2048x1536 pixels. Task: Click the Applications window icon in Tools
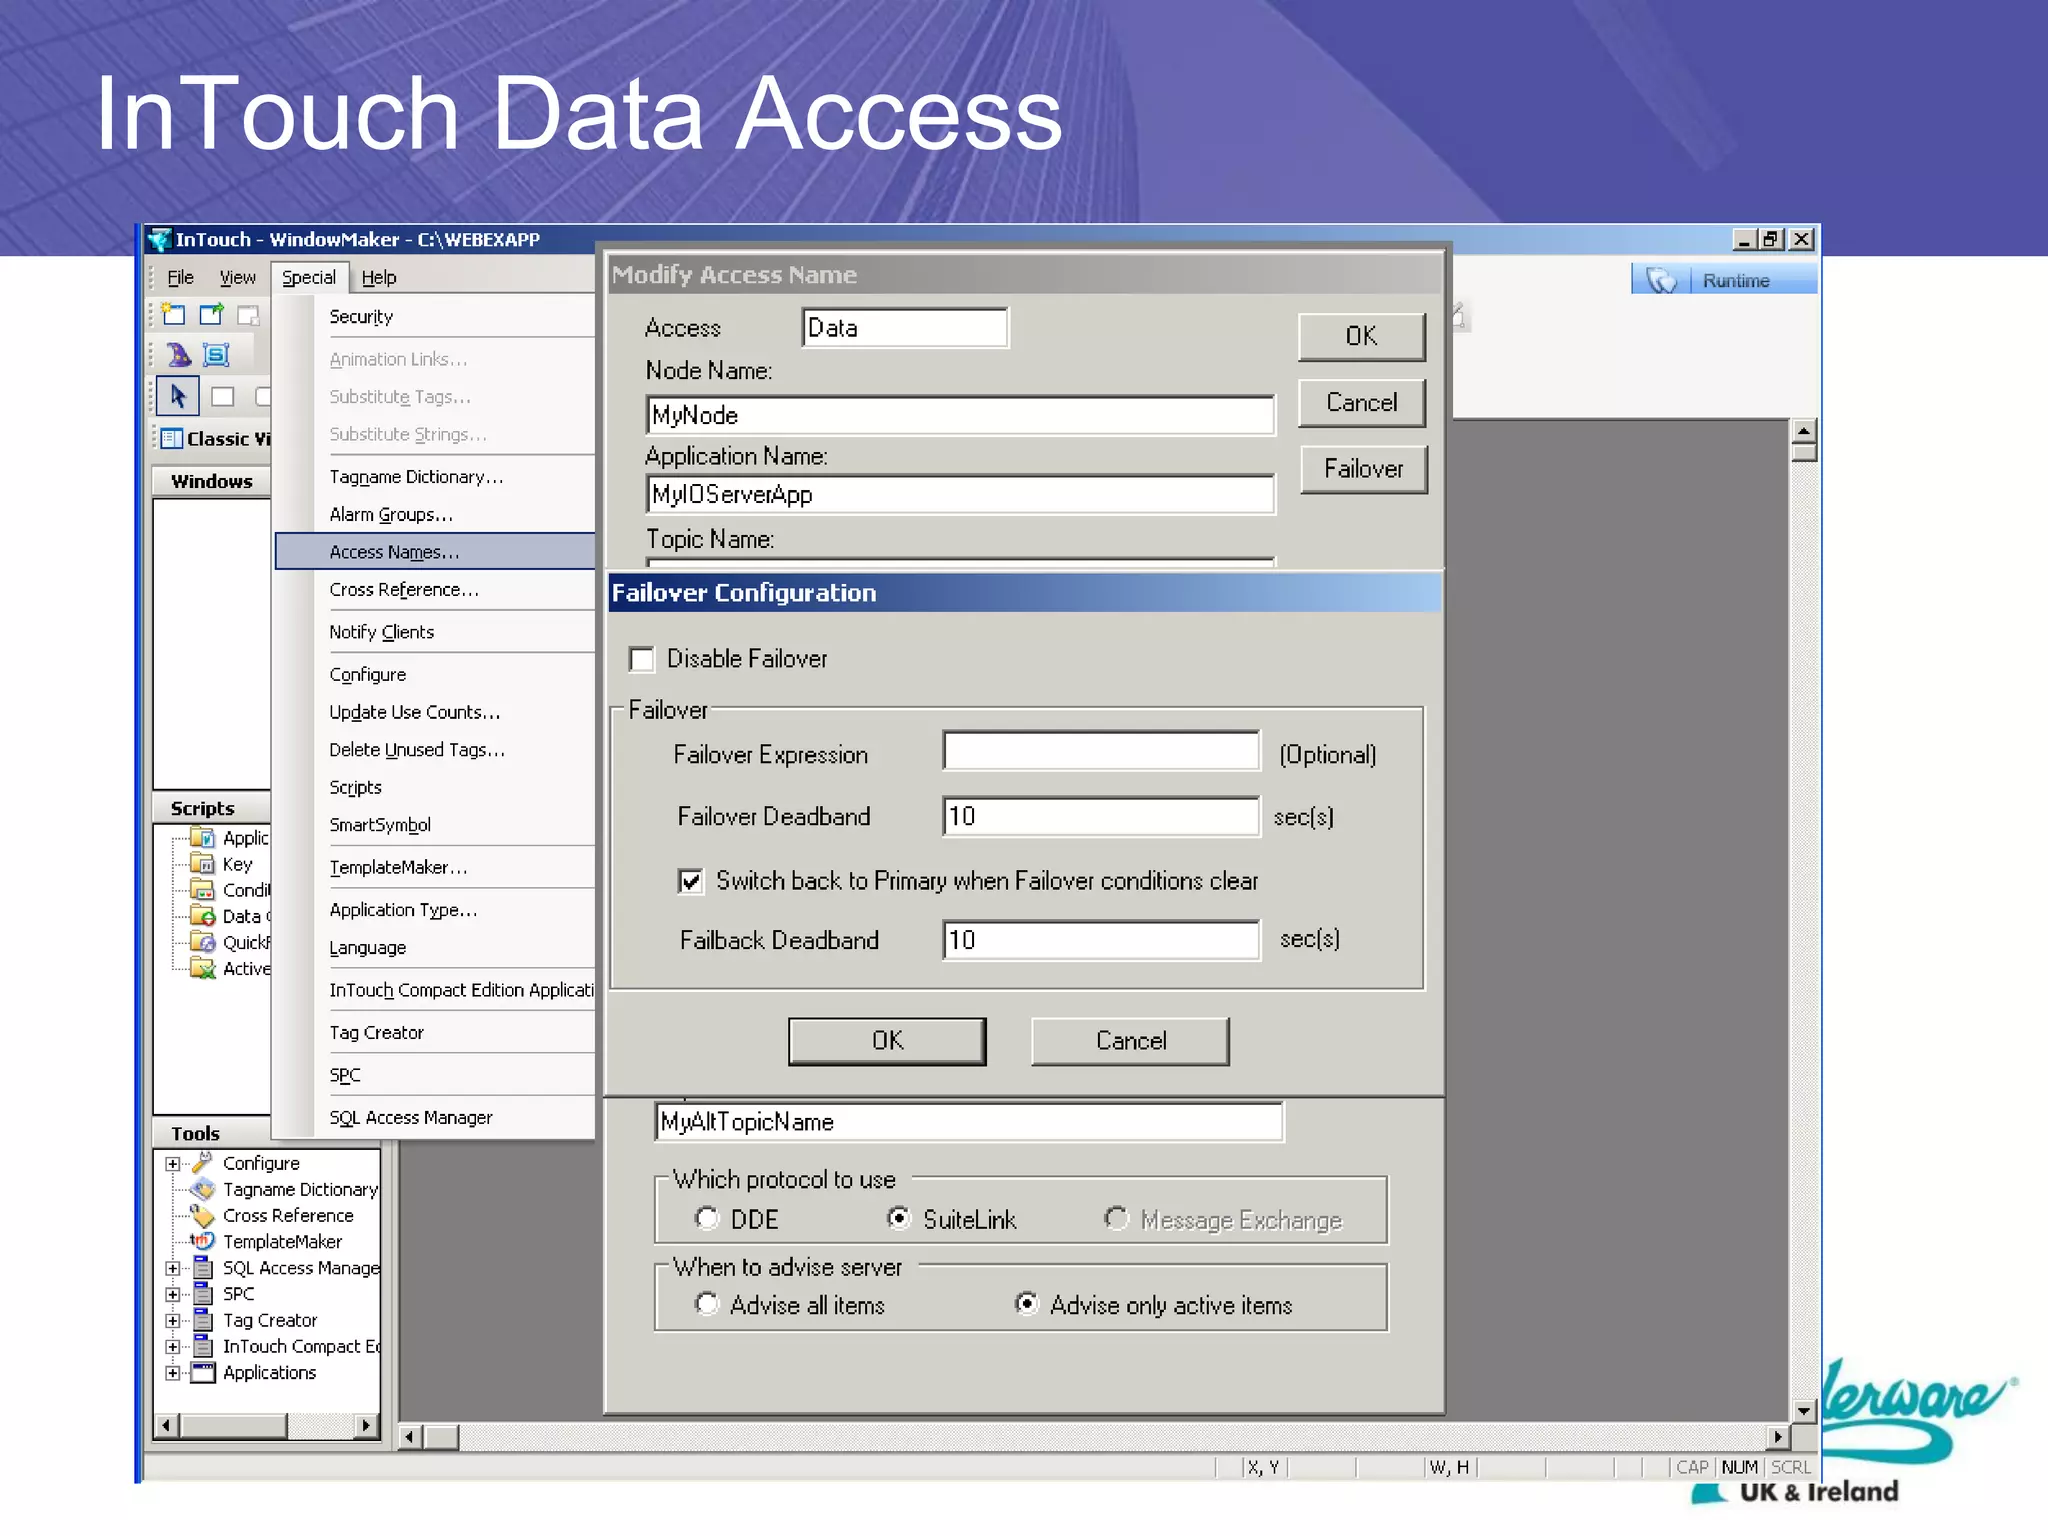click(x=202, y=1372)
